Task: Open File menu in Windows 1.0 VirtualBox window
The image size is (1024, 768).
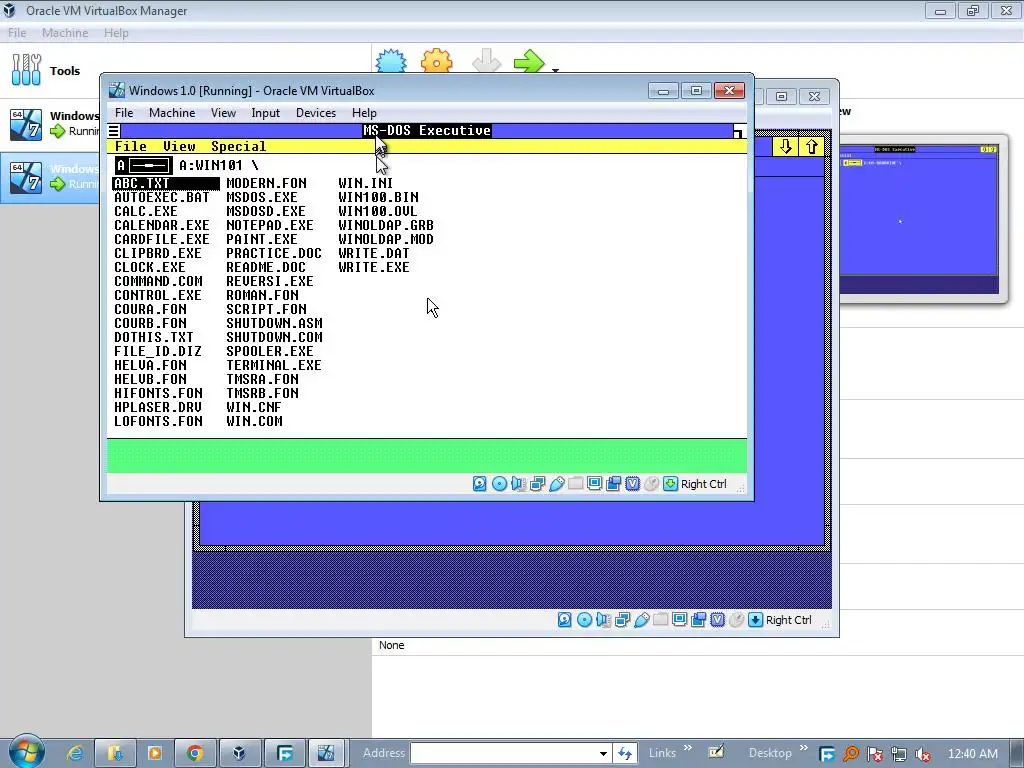Action: click(x=124, y=113)
